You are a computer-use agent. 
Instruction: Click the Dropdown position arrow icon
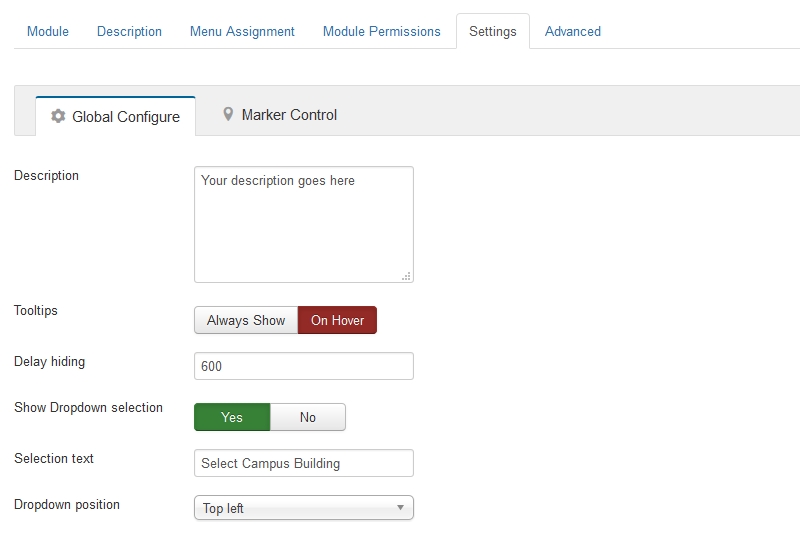coord(401,507)
